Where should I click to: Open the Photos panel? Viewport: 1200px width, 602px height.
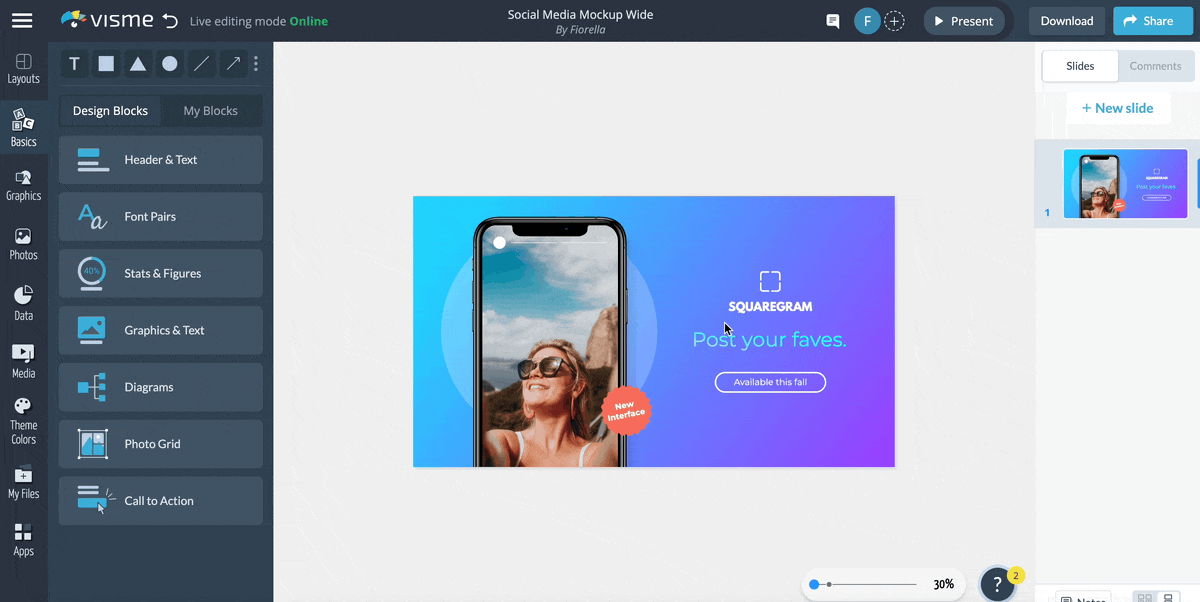(23, 243)
